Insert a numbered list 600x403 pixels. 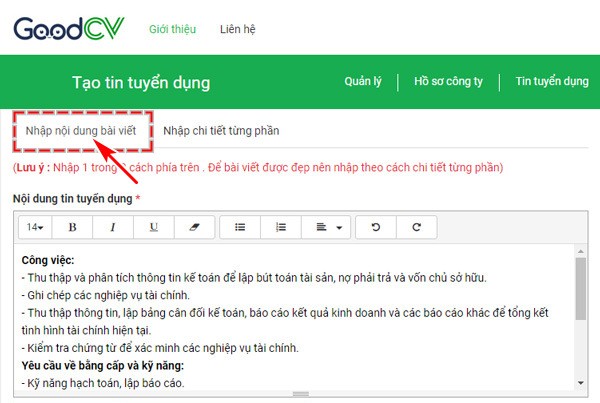pos(281,227)
